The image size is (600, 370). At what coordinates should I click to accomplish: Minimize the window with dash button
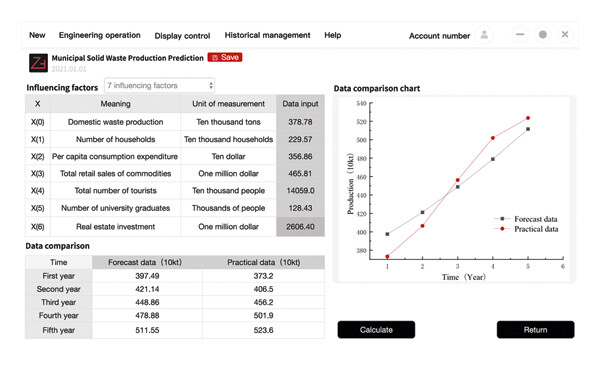point(520,34)
